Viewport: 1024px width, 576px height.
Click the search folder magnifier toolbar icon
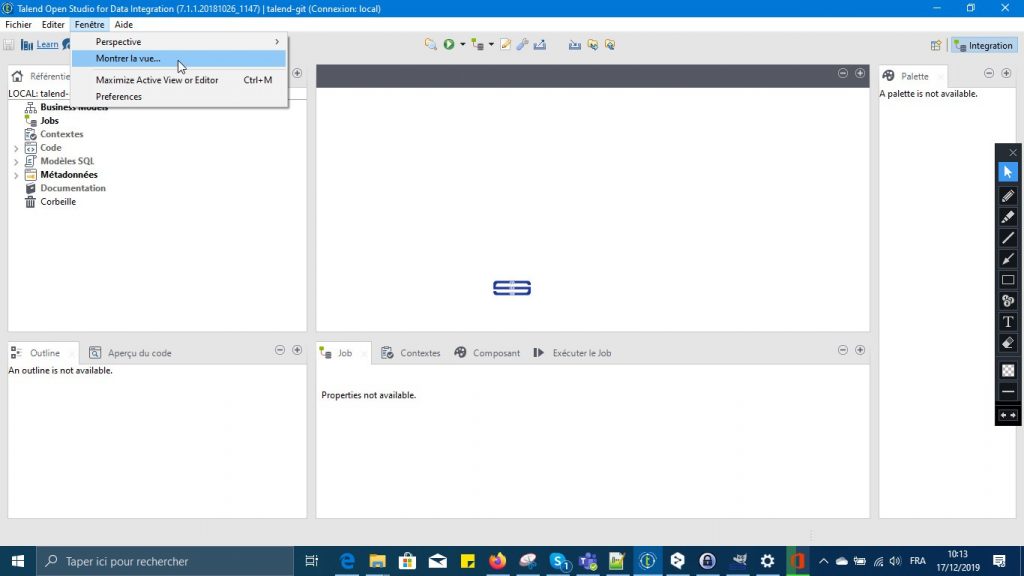tap(430, 44)
